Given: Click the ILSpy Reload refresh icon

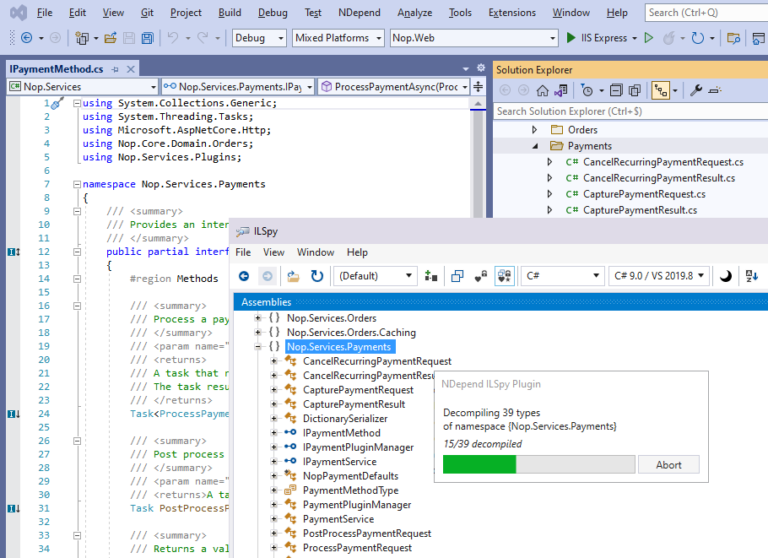Looking at the screenshot, I should pyautogui.click(x=317, y=276).
